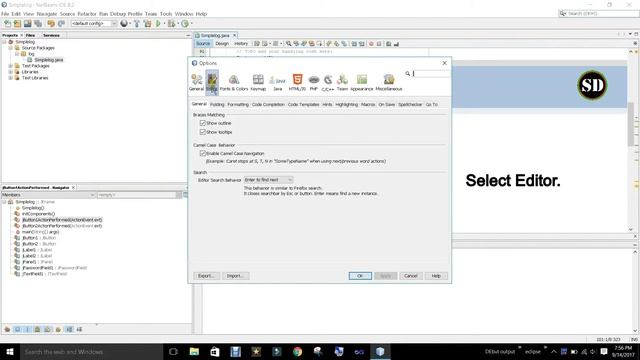Click Save All toolbar icon
Viewport: 640px width, 360px height.
click(x=38, y=24)
